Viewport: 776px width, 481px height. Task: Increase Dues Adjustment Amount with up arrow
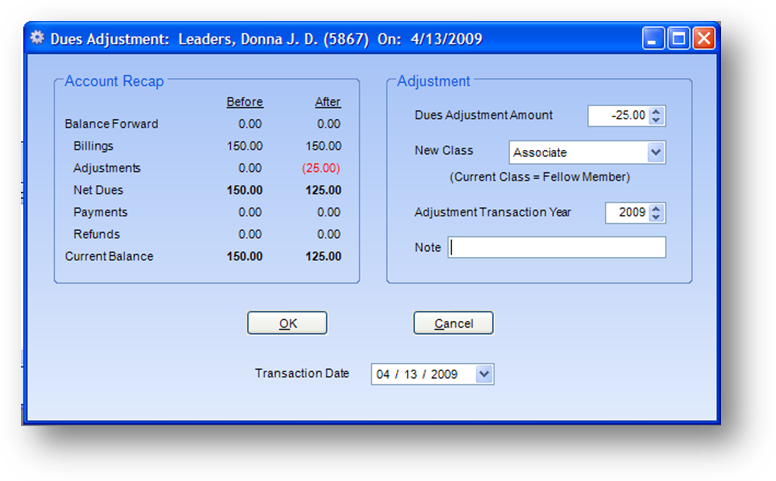click(x=656, y=111)
